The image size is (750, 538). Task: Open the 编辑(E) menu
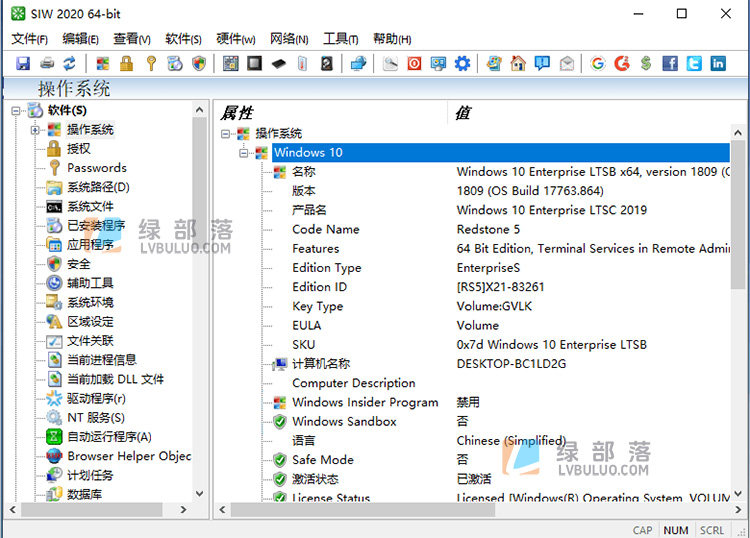80,39
